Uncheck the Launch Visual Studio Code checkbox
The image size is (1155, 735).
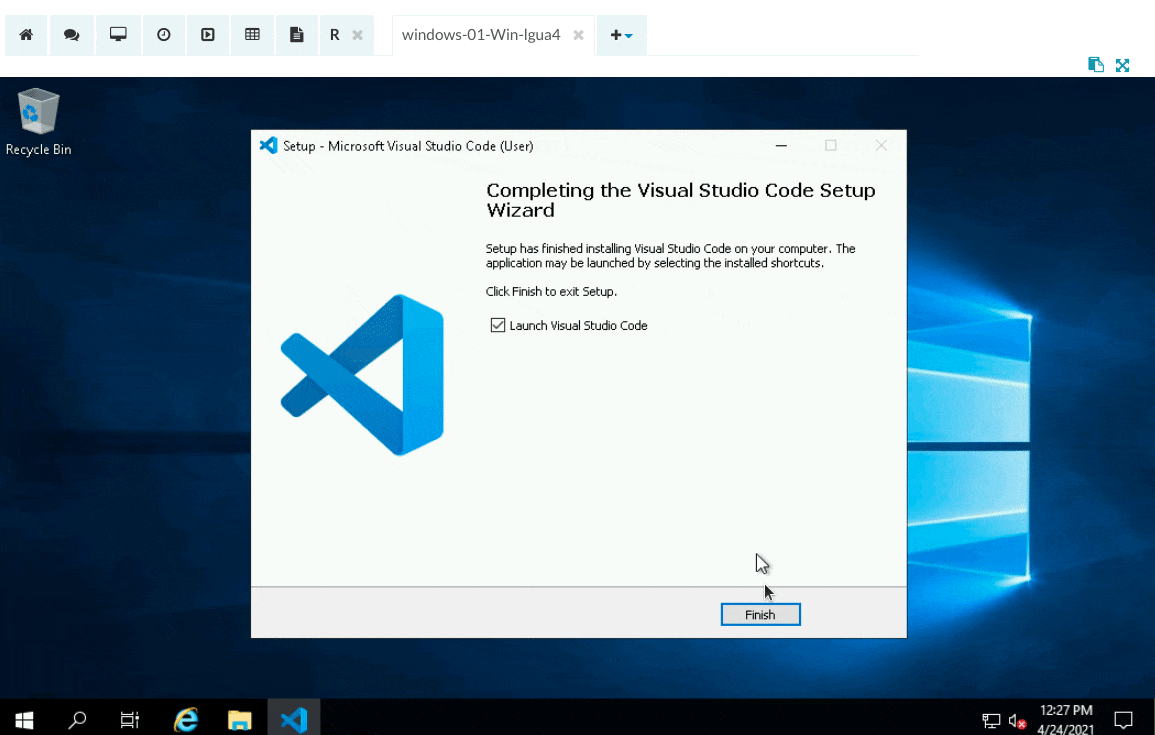pyautogui.click(x=498, y=325)
